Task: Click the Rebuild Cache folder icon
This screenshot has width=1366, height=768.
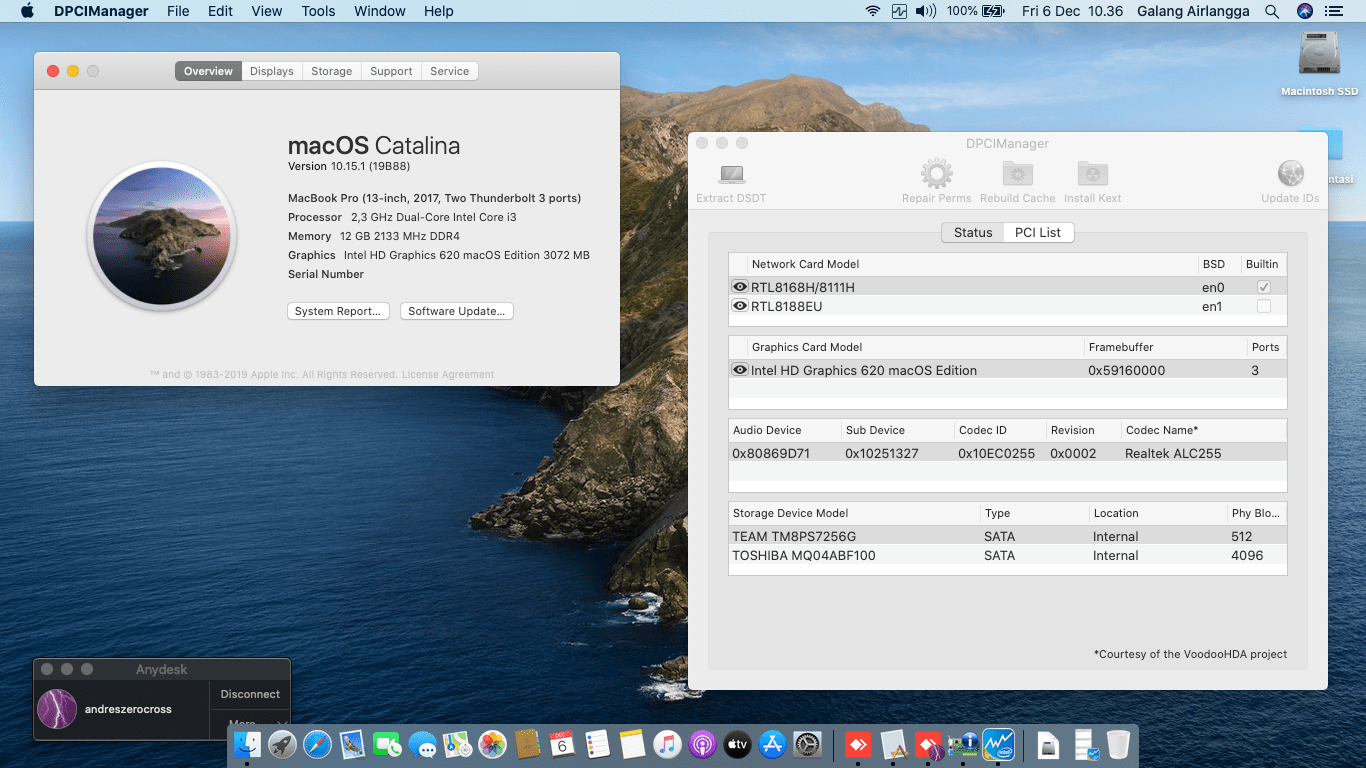Action: pos(1018,174)
